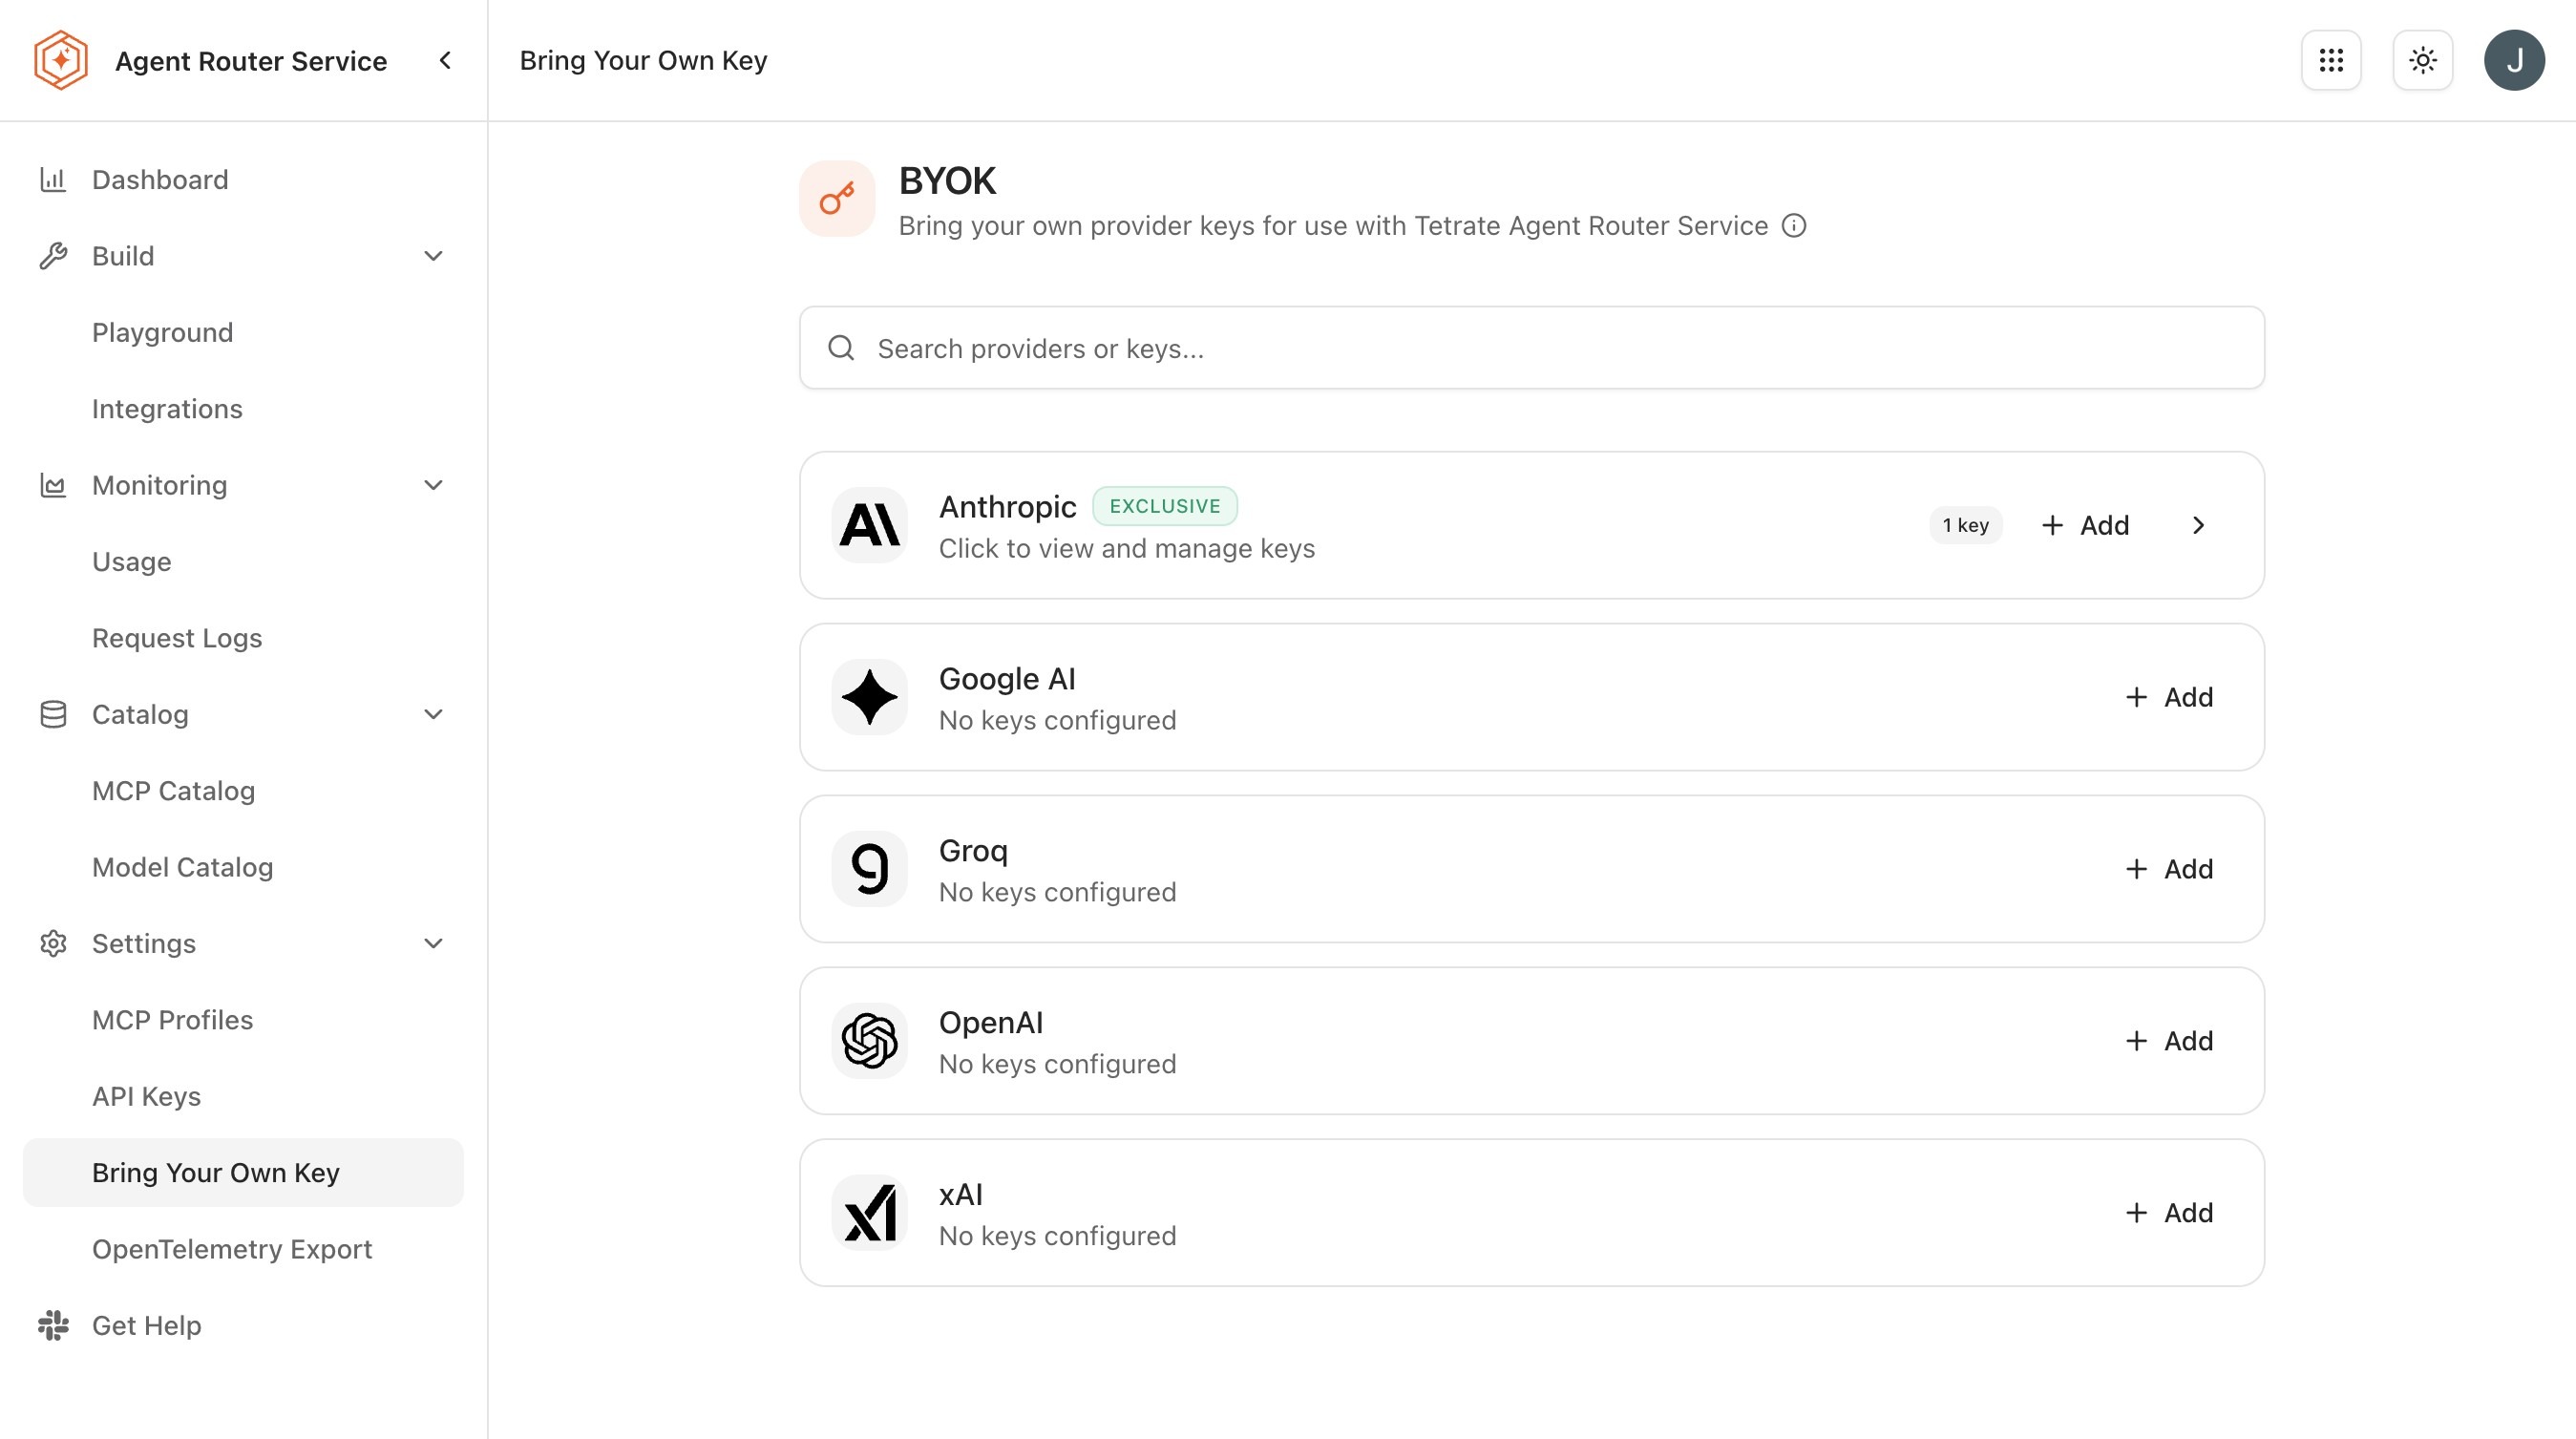Open the user avatar J menu
The image size is (2576, 1439).
click(x=2514, y=60)
